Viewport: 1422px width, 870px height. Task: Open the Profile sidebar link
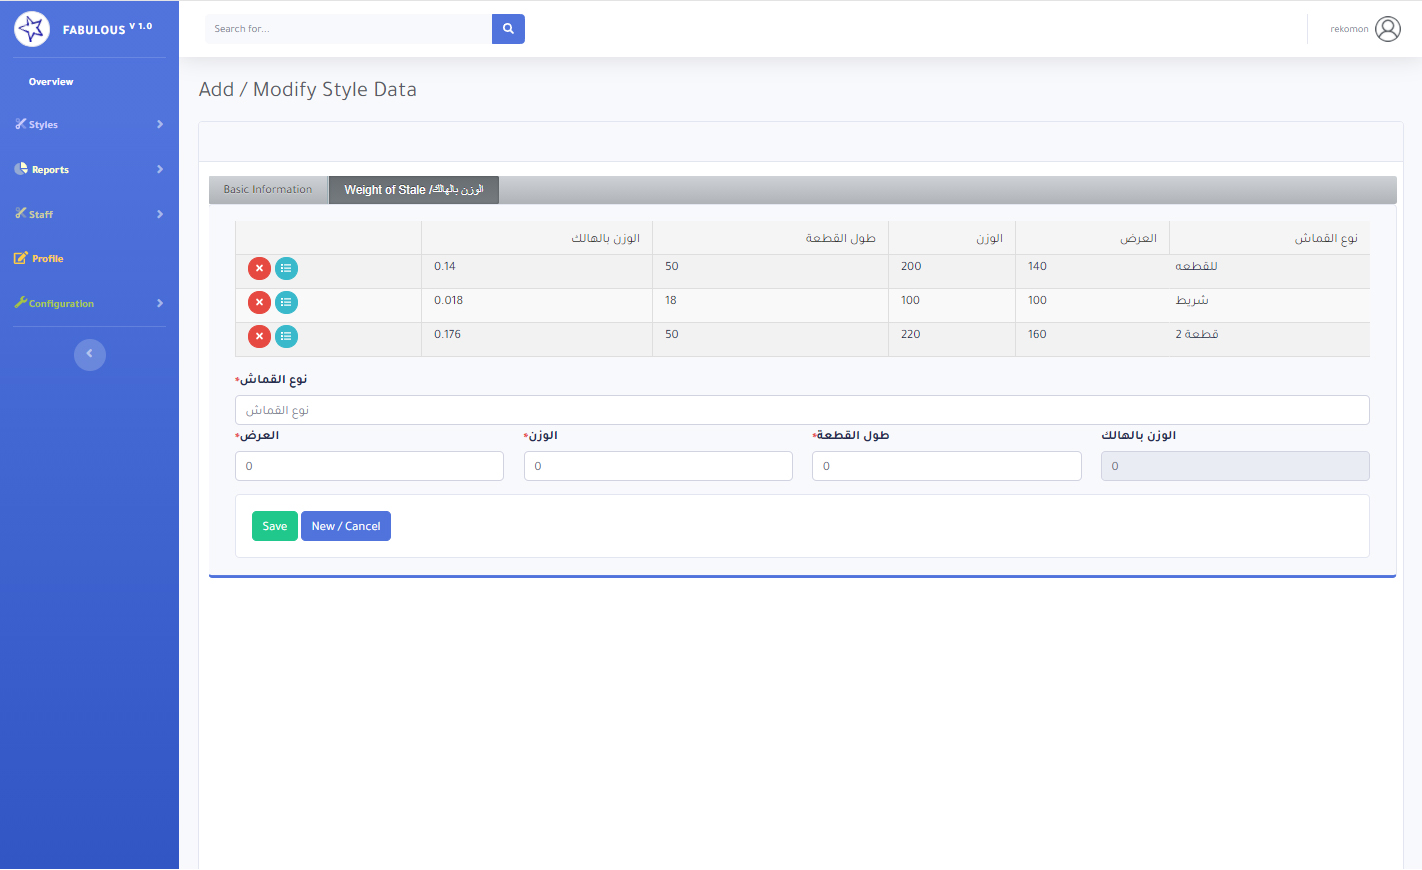47,259
